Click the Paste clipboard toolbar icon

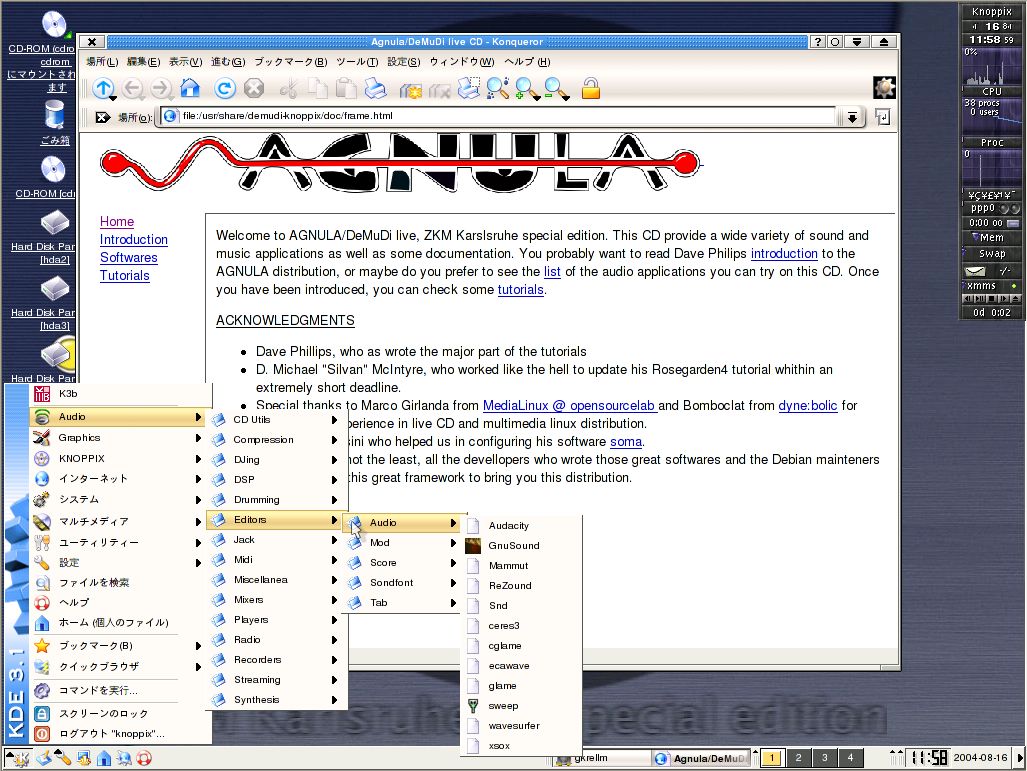pyautogui.click(x=346, y=88)
